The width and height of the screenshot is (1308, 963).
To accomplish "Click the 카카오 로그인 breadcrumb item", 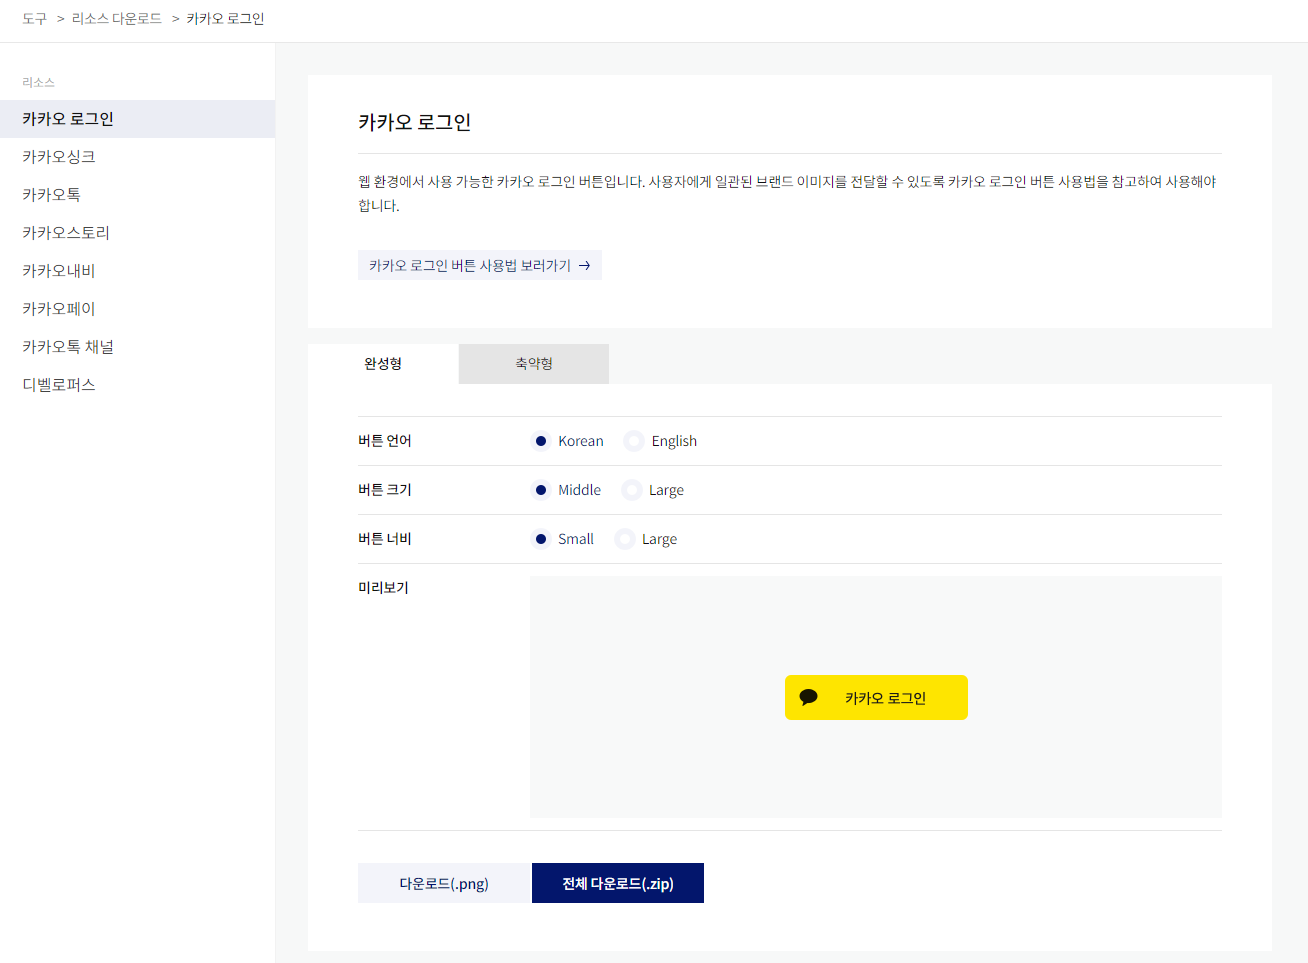I will point(225,19).
